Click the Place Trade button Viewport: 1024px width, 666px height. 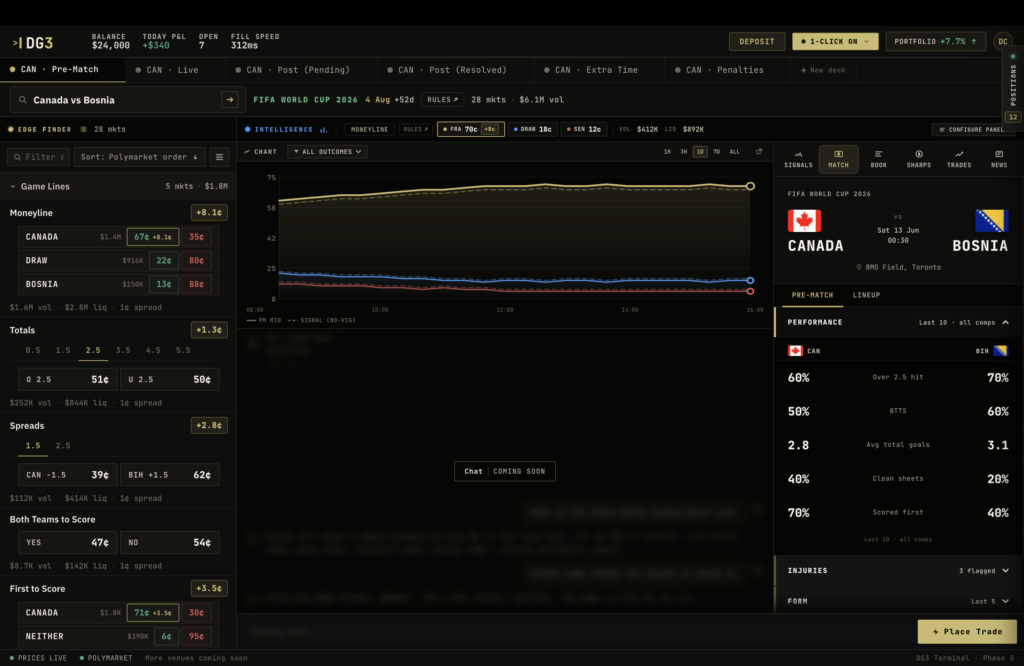point(967,631)
